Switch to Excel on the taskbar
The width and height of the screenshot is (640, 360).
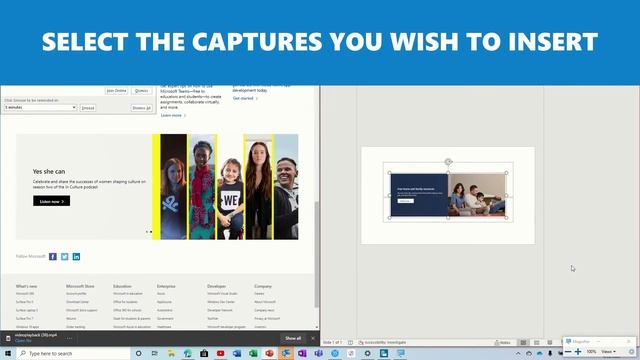click(253, 353)
